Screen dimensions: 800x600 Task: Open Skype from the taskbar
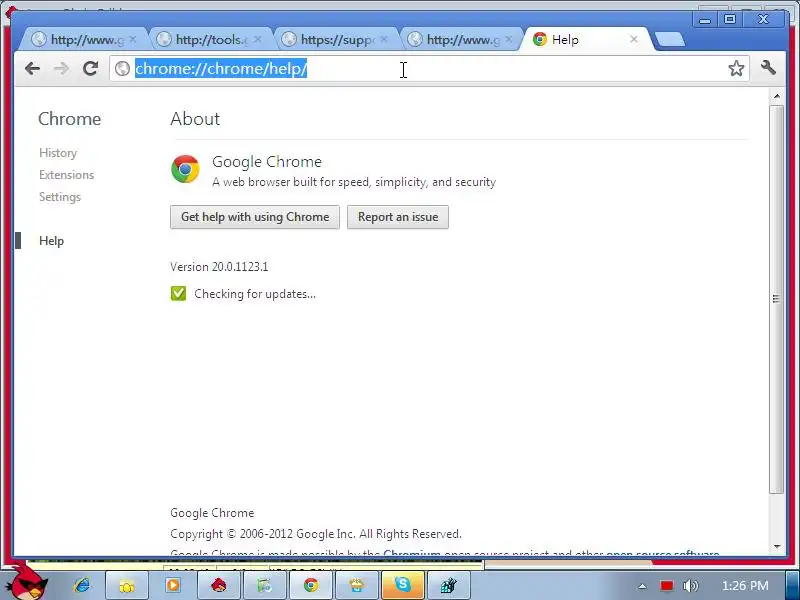pos(403,585)
